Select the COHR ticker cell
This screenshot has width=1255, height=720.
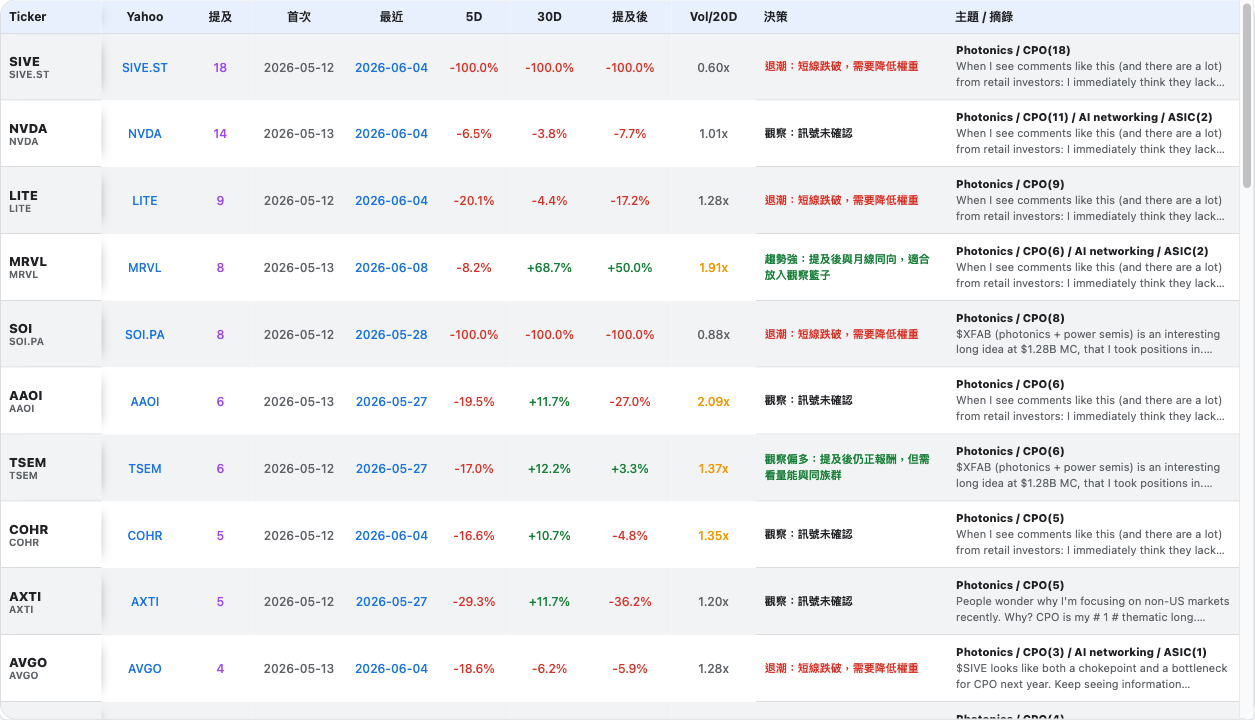coord(51,536)
